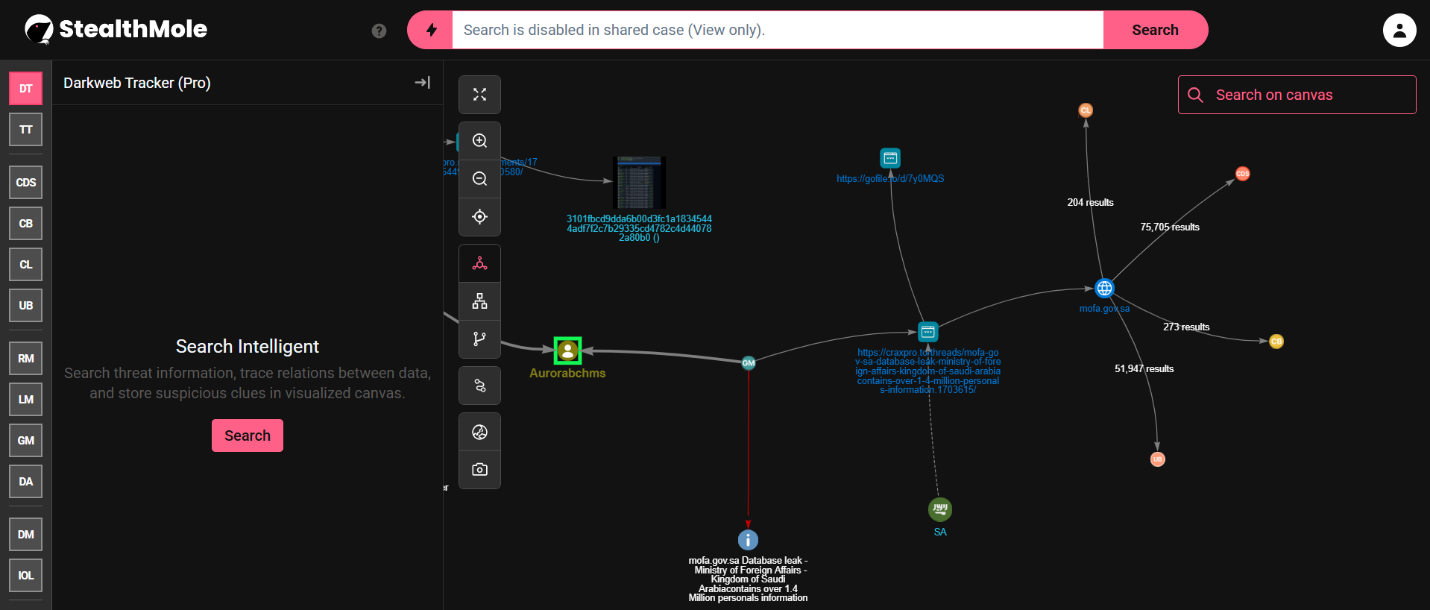Open the chart statistics icon
The image size is (1430, 610).
coord(480,432)
